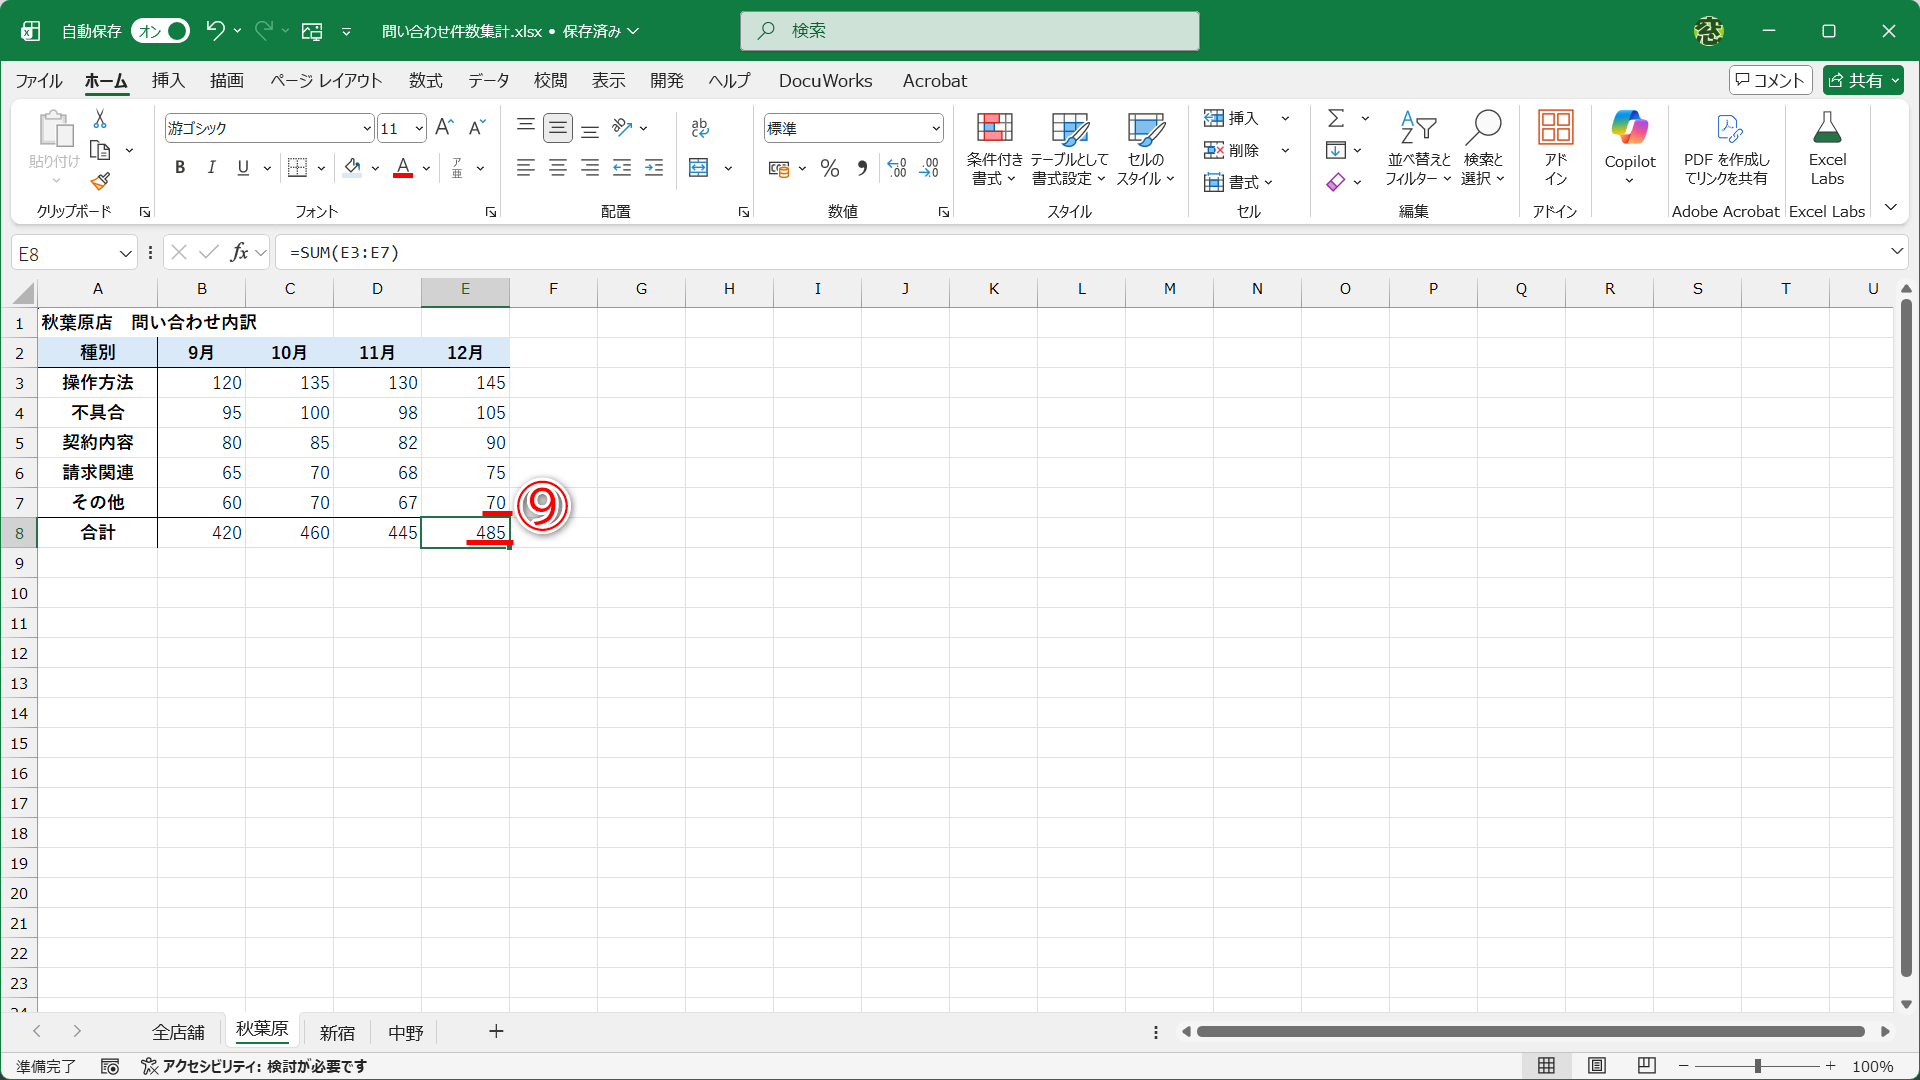Toggle Italic formatting
Viewport: 1920px width, 1080px height.
click(211, 168)
